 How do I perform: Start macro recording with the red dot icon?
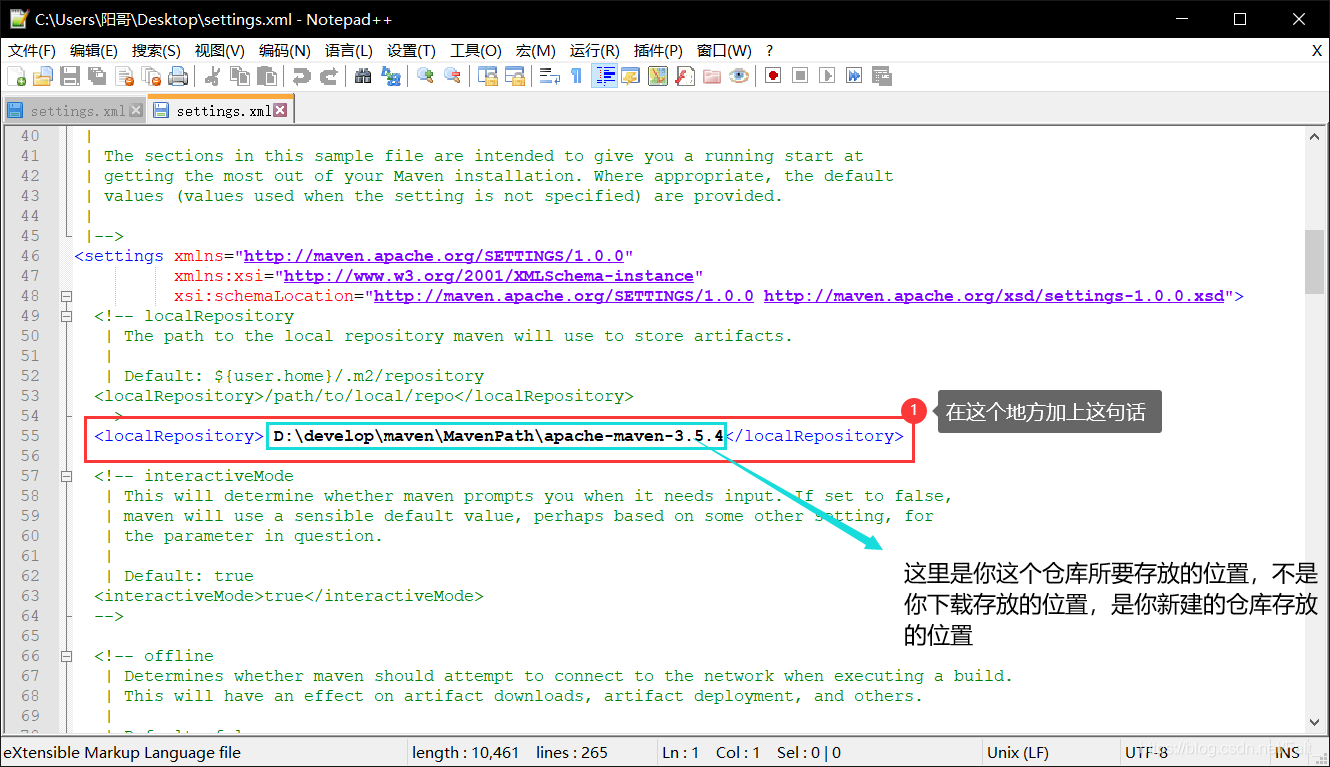pyautogui.click(x=773, y=76)
